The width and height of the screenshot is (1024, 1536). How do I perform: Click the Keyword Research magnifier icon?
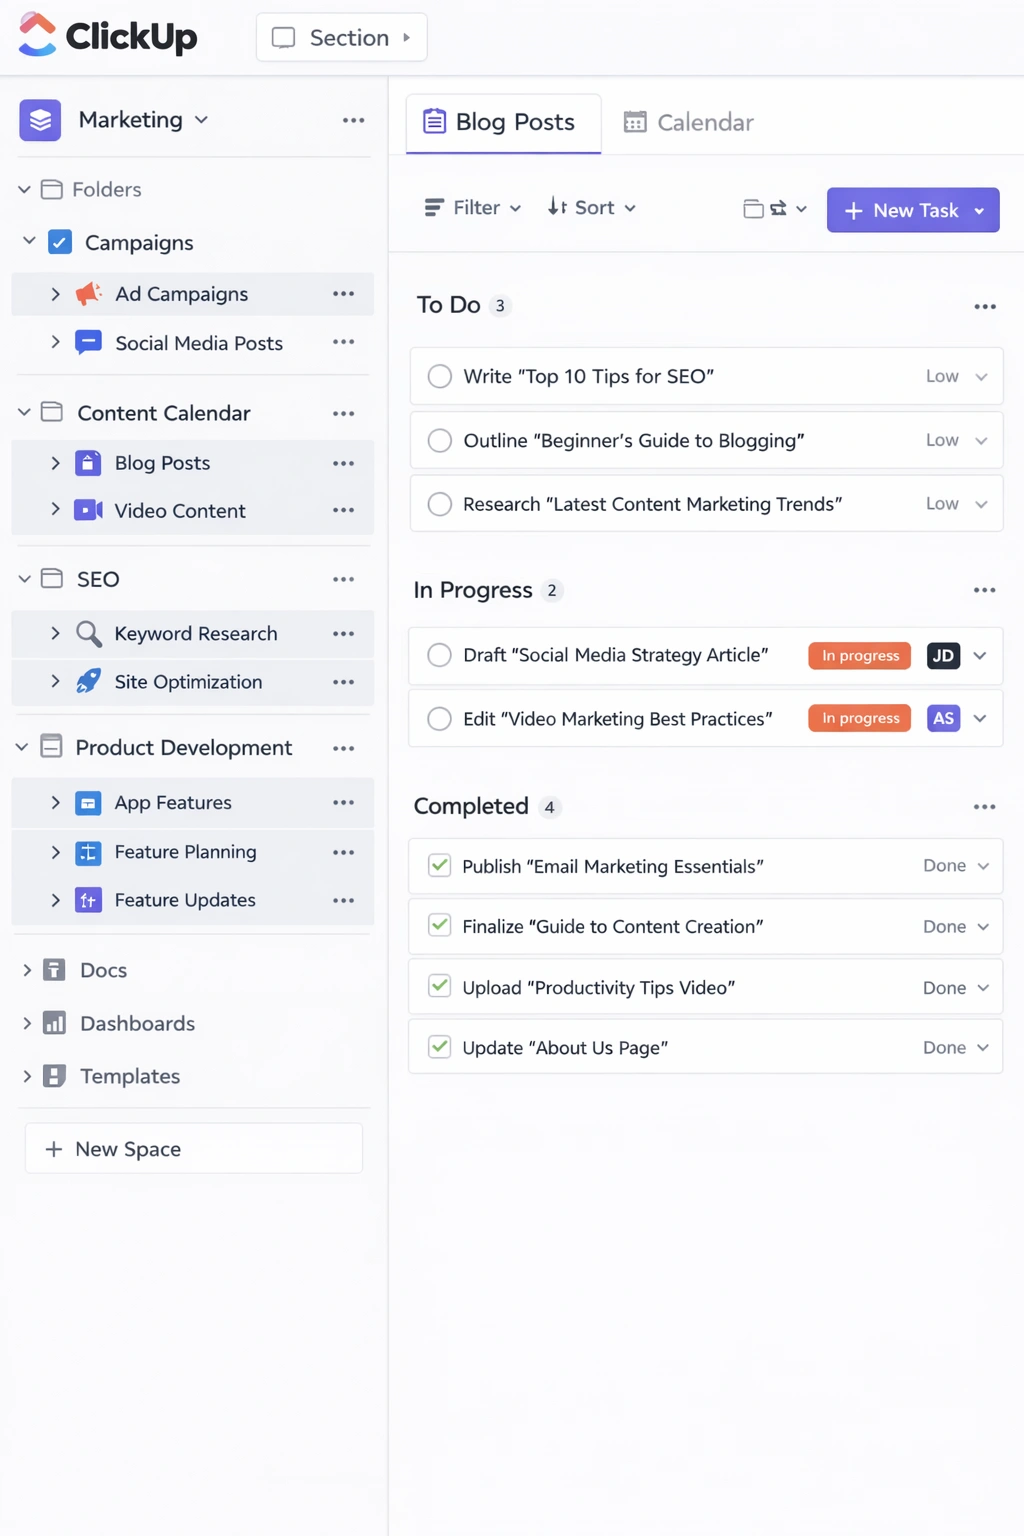(88, 634)
